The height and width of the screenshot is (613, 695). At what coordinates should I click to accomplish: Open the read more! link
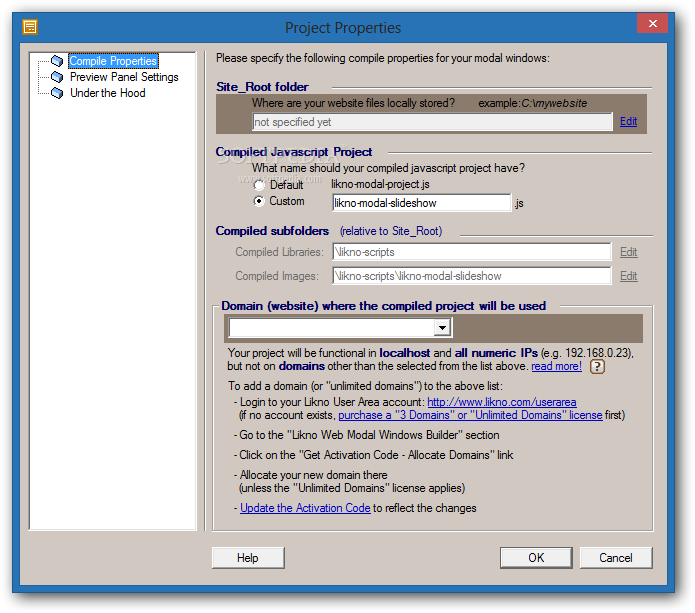[556, 366]
